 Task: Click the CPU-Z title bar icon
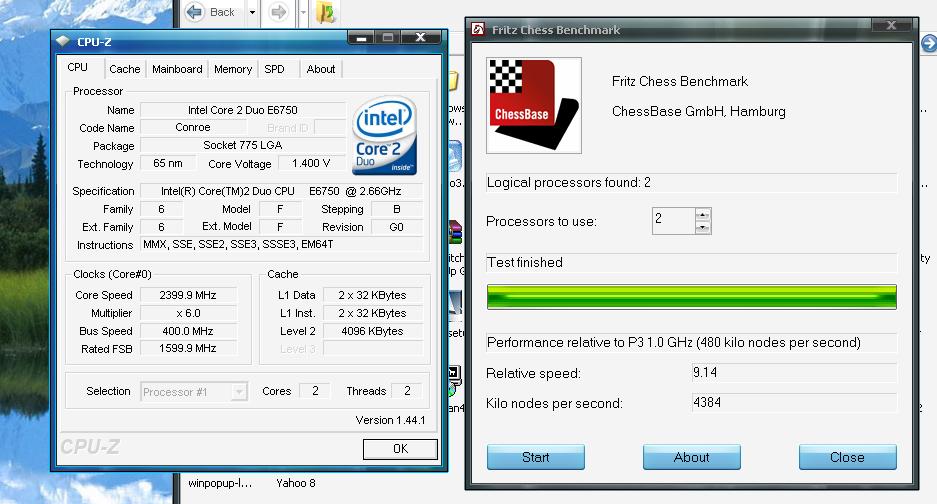pyautogui.click(x=63, y=41)
